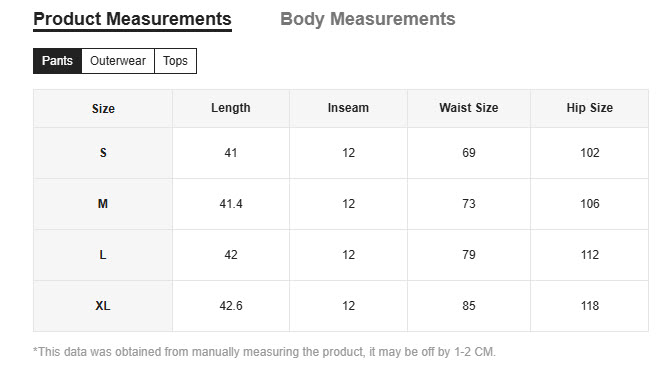Select the Product Measurements tab
The height and width of the screenshot is (365, 664).
[x=132, y=19]
